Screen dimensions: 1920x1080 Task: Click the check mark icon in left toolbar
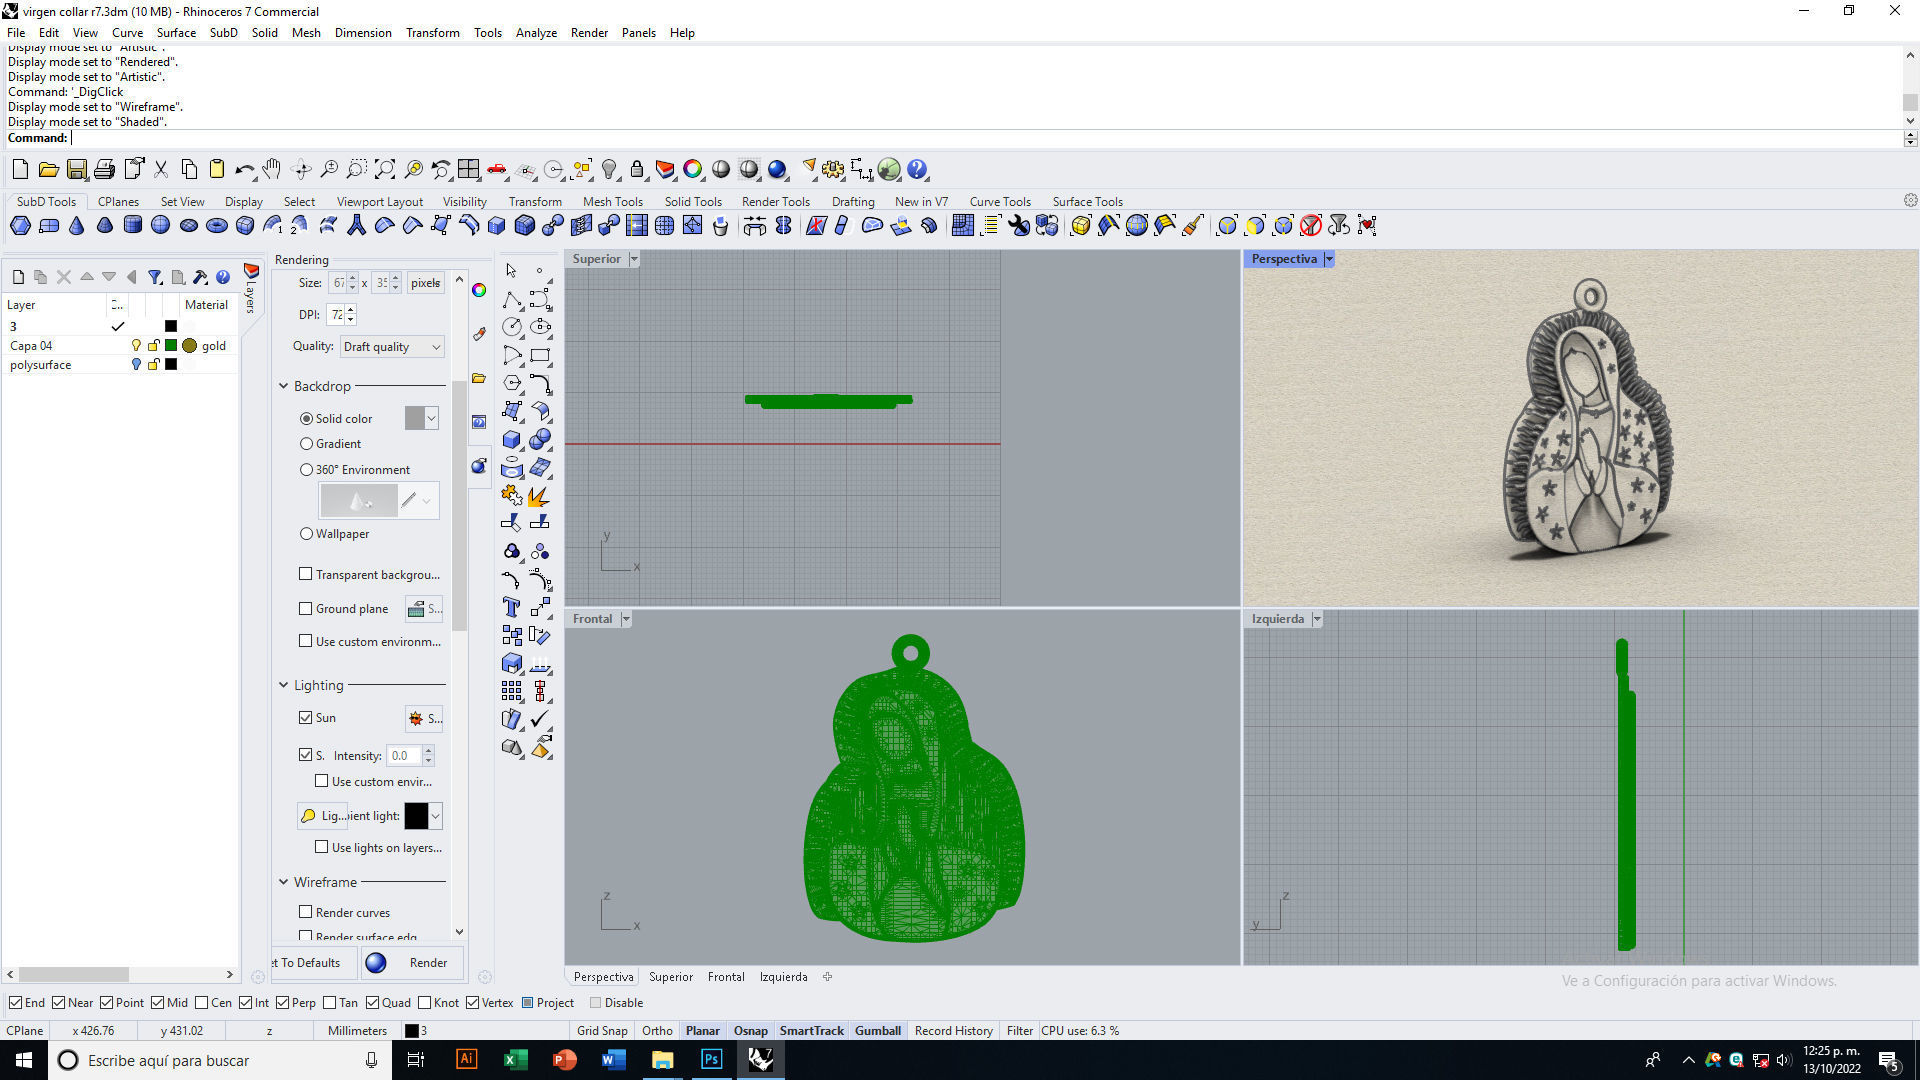coord(540,719)
